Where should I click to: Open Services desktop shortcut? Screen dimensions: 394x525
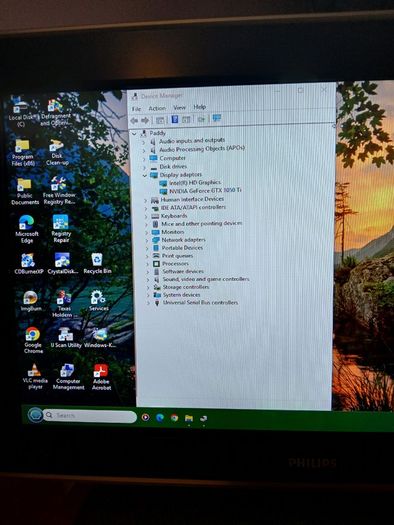98,301
